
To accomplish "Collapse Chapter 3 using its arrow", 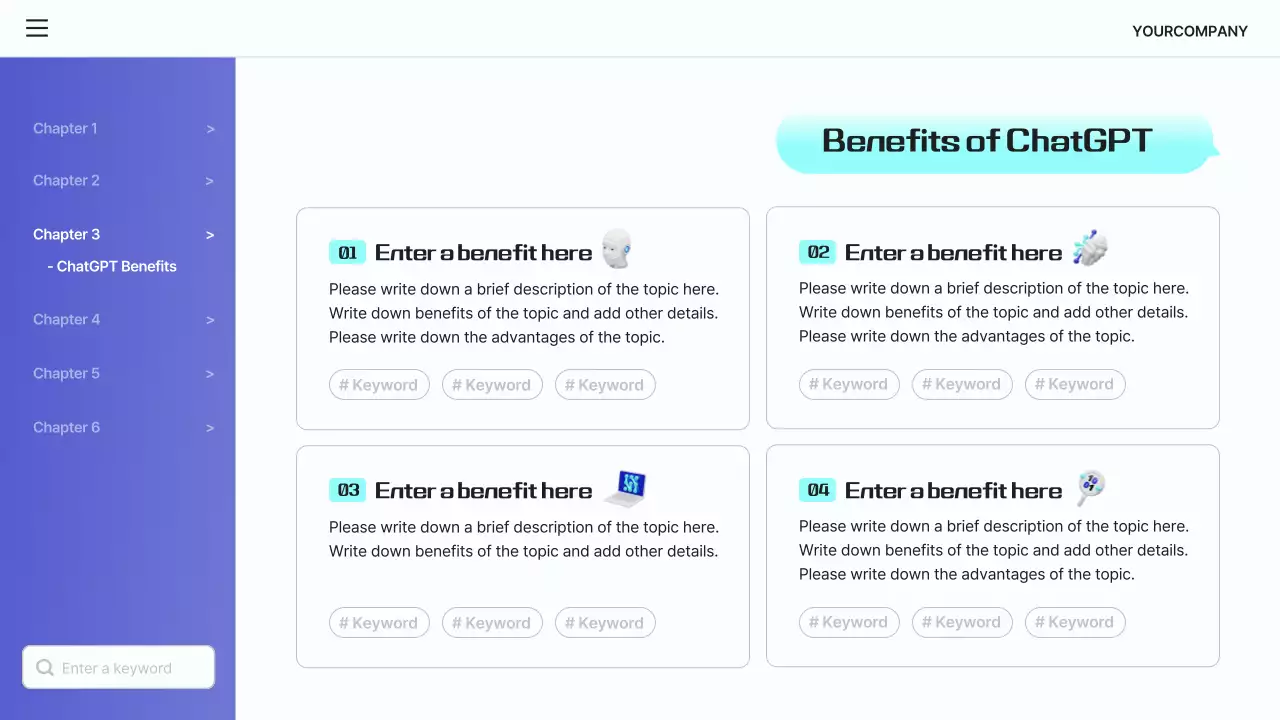I will (210, 235).
